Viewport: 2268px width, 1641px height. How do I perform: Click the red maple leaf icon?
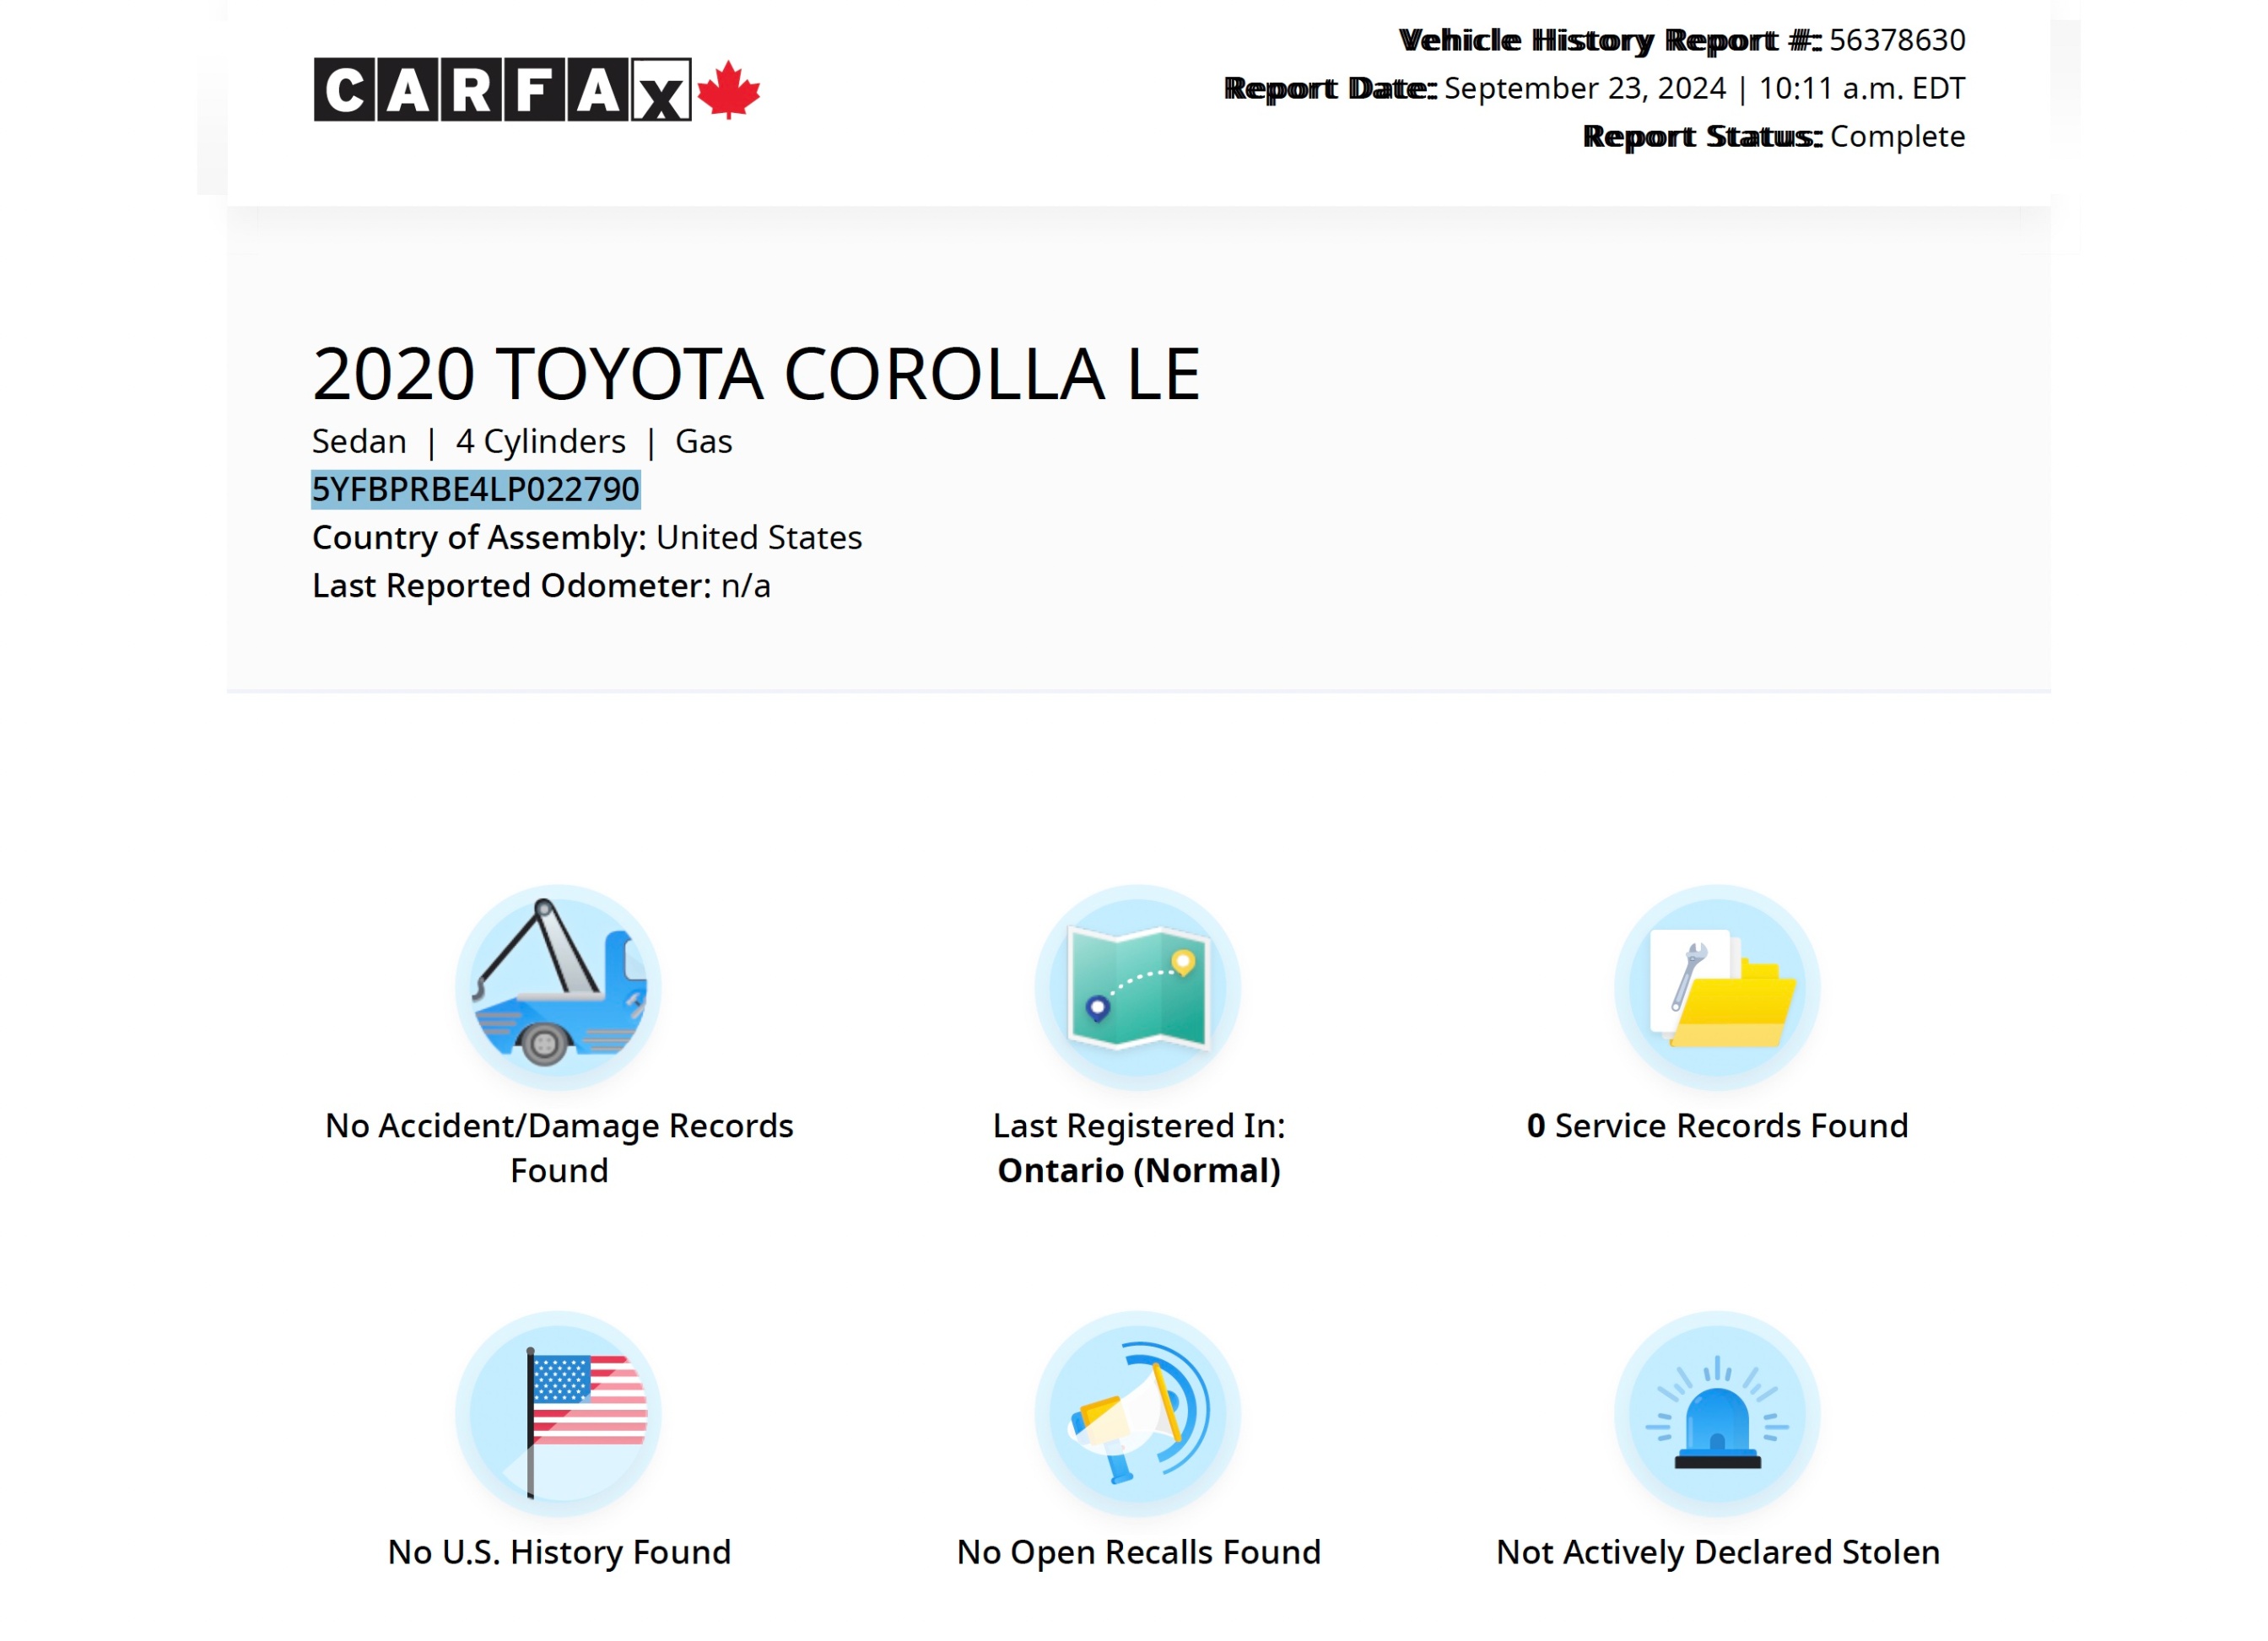coord(729,90)
